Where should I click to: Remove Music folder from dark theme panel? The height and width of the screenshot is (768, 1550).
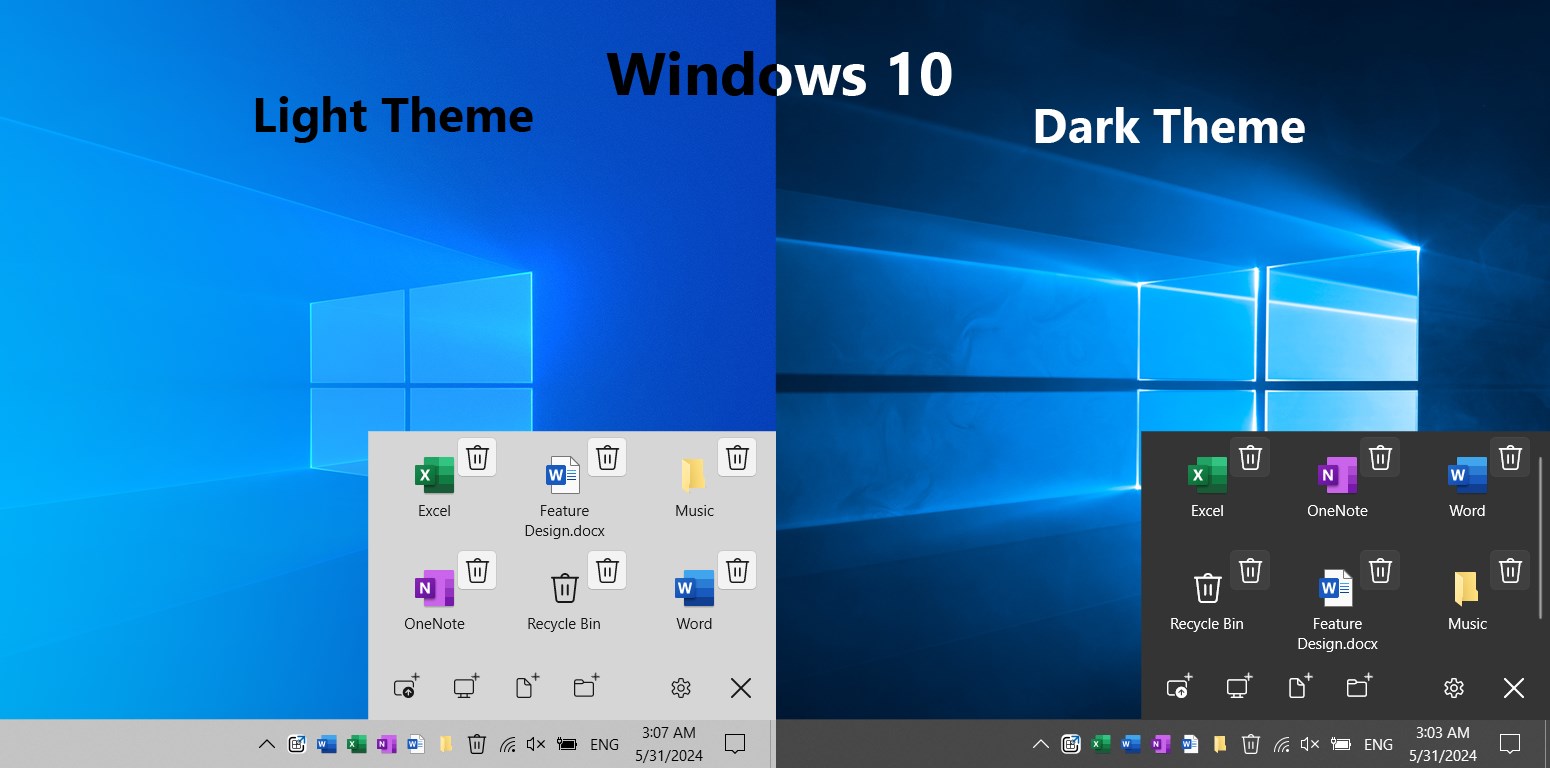tap(1510, 570)
